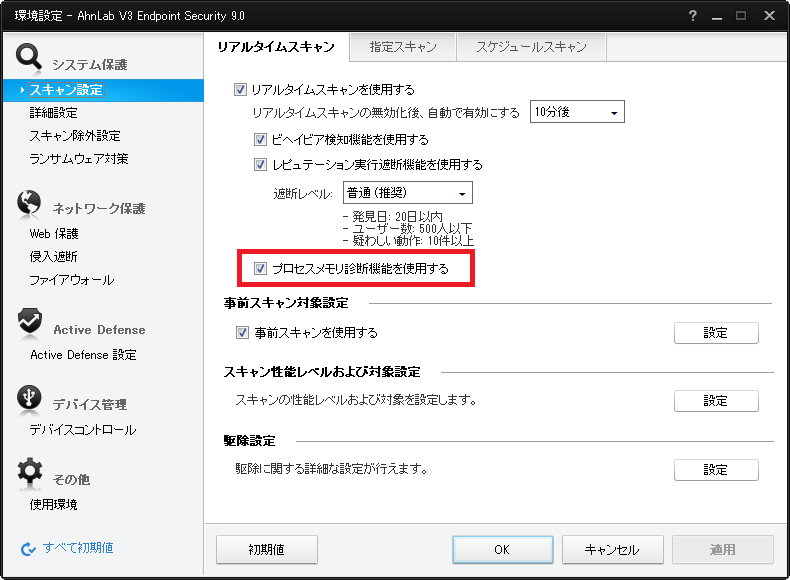The width and height of the screenshot is (790, 580).
Task: Expand the 遮断レベル 普通(推奨) dropdown
Action: 408,193
